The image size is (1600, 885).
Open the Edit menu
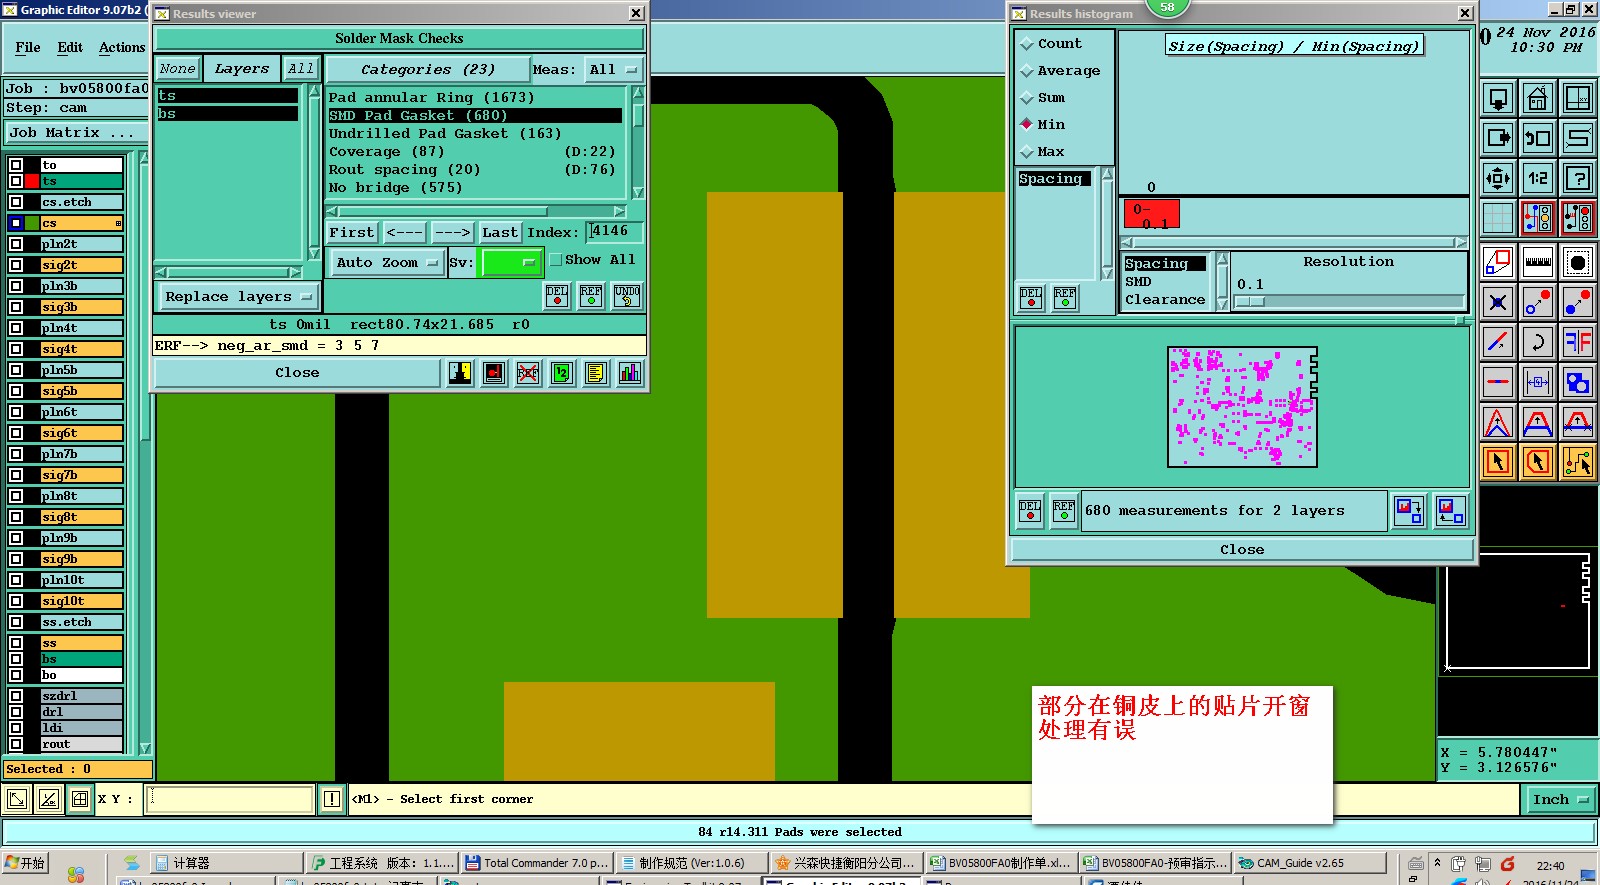70,47
